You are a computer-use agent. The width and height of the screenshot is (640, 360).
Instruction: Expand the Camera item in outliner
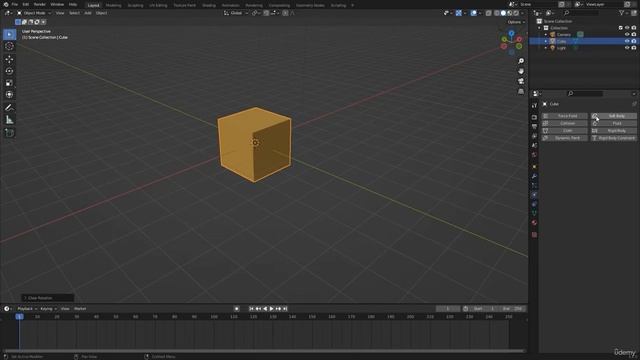point(546,35)
